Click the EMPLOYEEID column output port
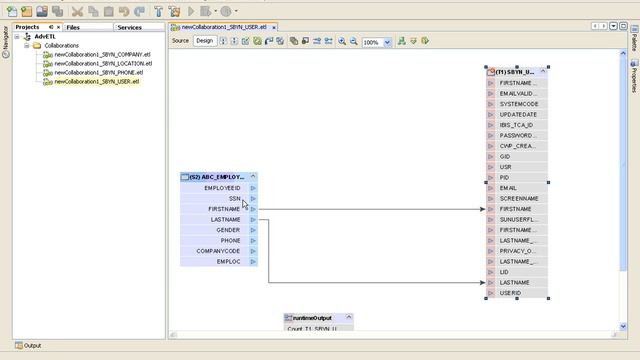Screen dimensions: 640x360 coord(253,188)
